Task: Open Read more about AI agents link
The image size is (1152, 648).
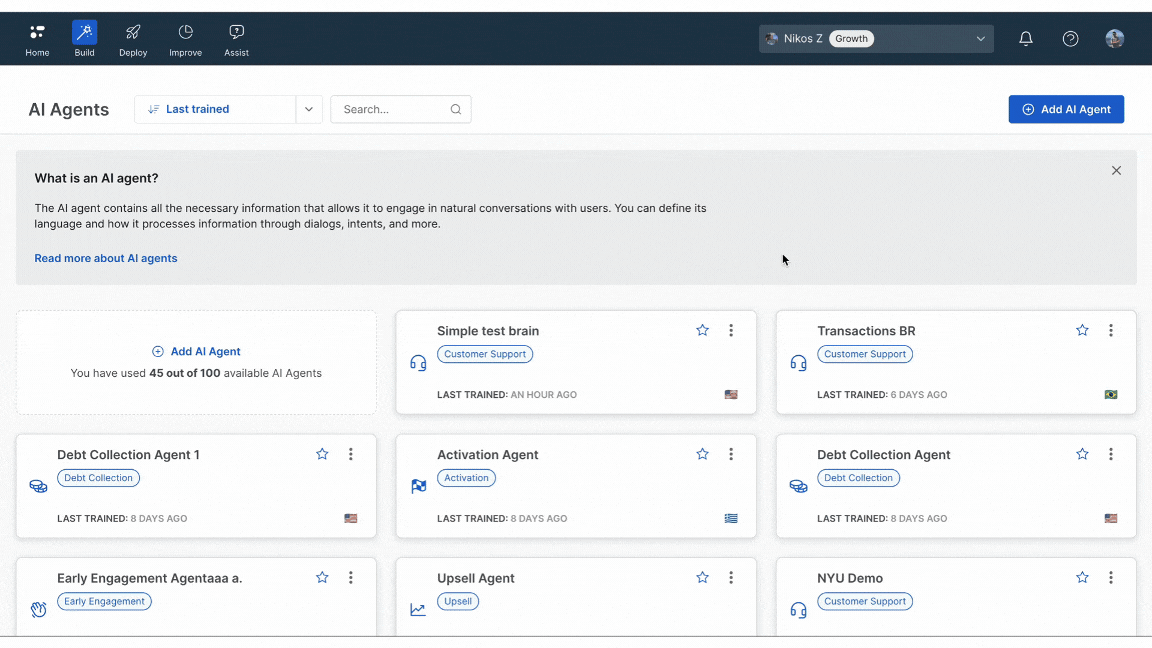Action: click(x=106, y=258)
